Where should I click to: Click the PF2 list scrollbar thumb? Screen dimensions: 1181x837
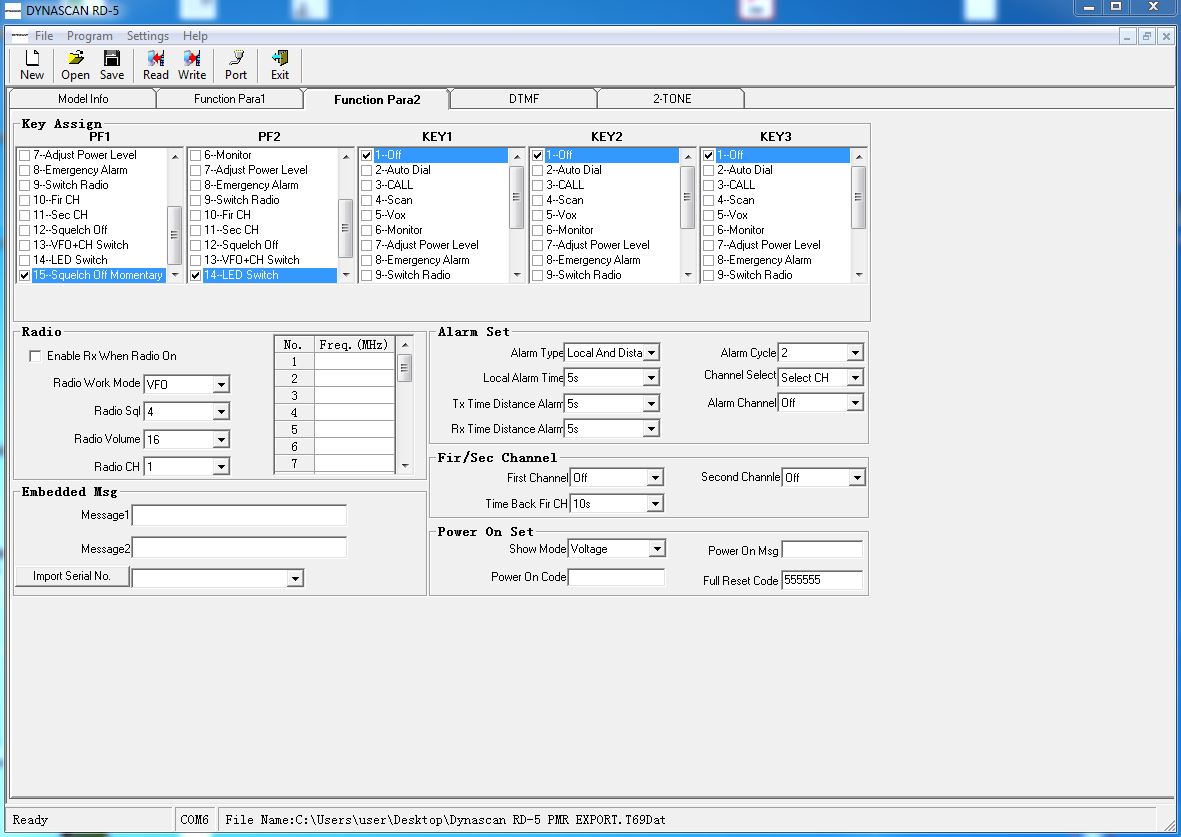(x=346, y=228)
